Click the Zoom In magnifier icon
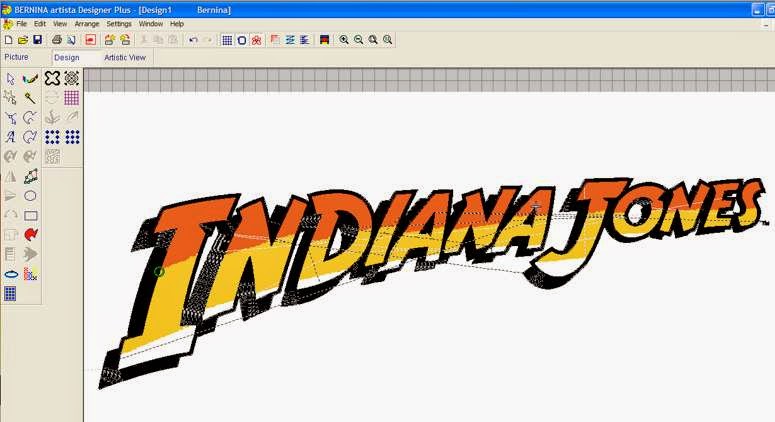This screenshot has height=422, width=775. 344,40
